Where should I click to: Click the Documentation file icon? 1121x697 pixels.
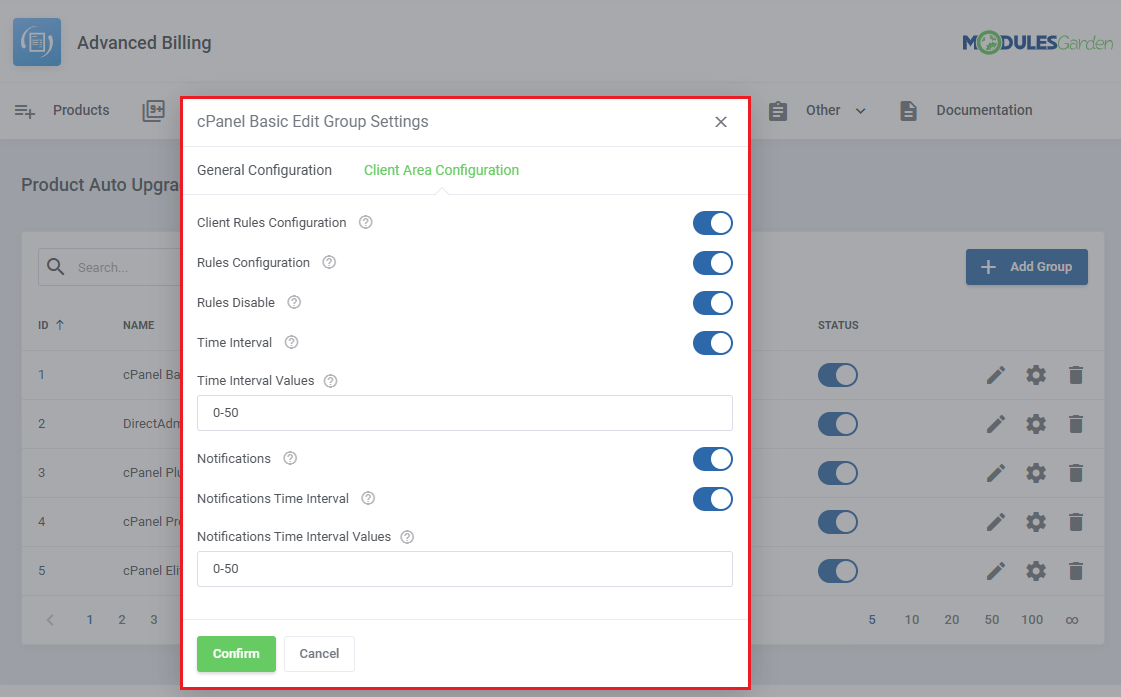(x=908, y=111)
